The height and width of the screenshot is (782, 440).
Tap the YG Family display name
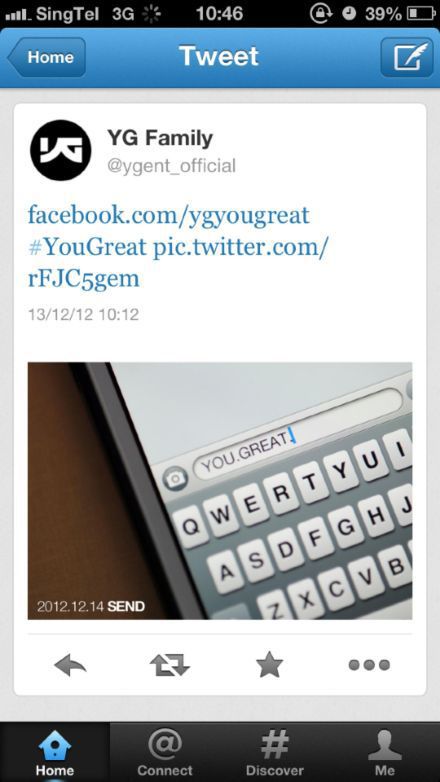pos(160,138)
